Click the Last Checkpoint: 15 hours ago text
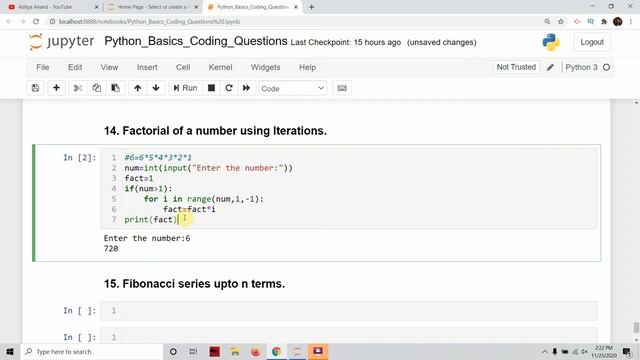The image size is (640, 360). [x=346, y=42]
